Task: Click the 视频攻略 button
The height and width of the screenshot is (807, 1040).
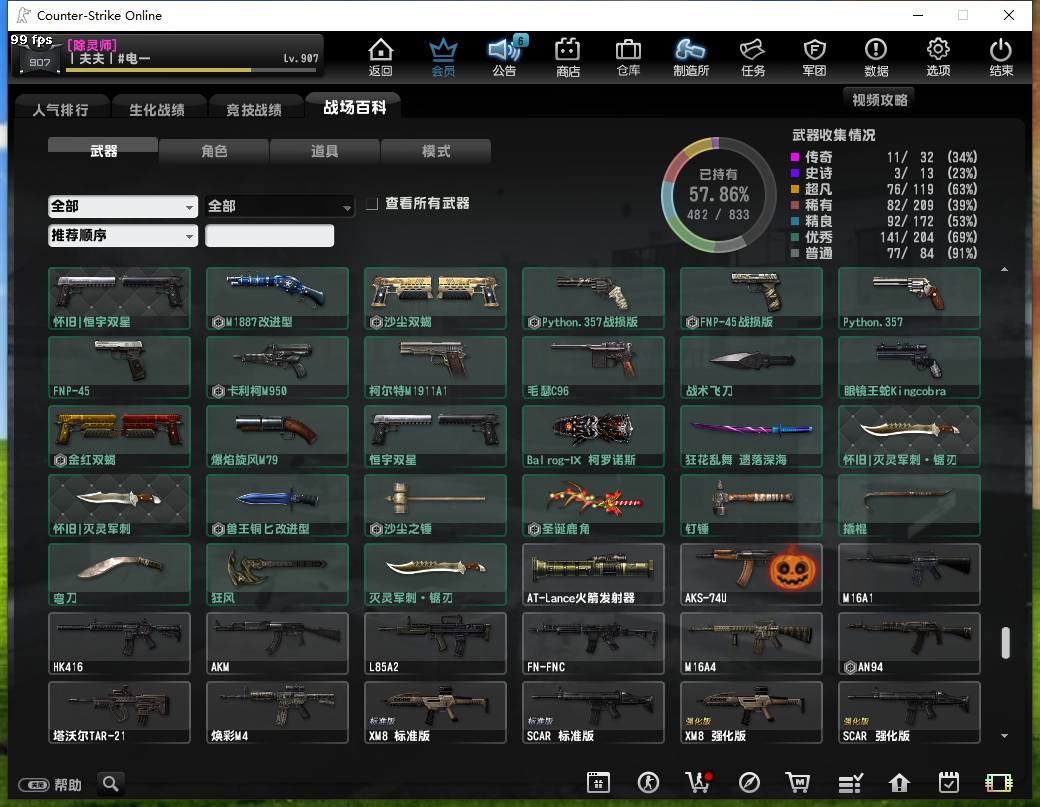Action: 879,100
